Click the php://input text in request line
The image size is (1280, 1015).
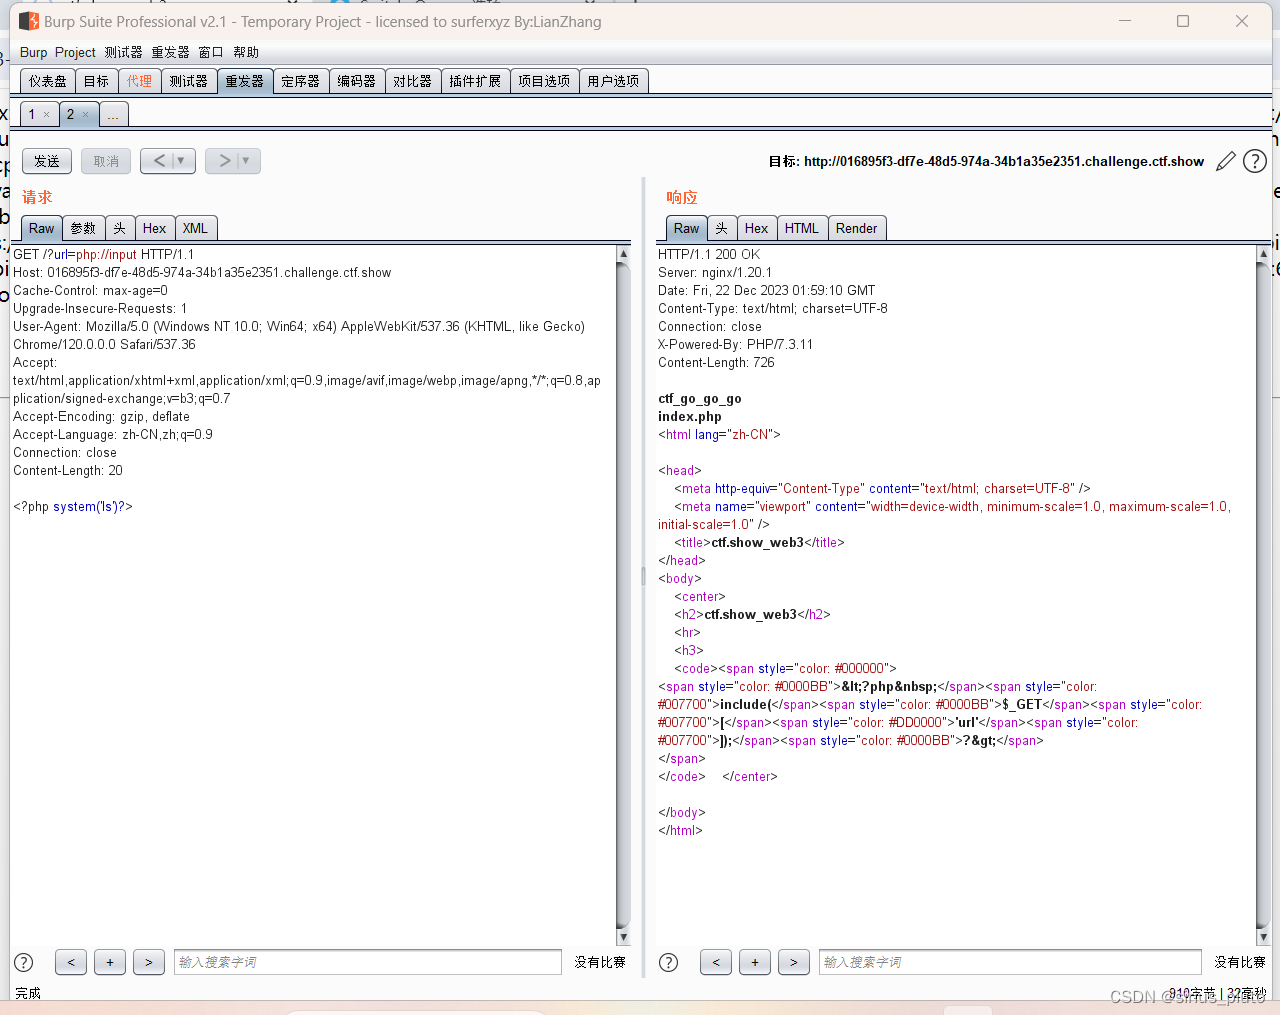coord(106,255)
